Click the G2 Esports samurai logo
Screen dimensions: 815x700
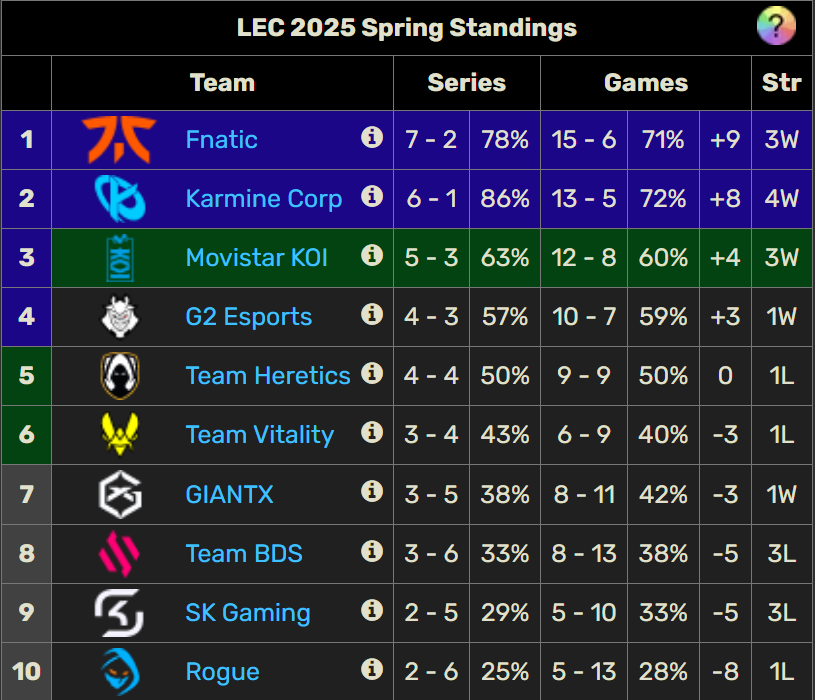click(x=120, y=316)
